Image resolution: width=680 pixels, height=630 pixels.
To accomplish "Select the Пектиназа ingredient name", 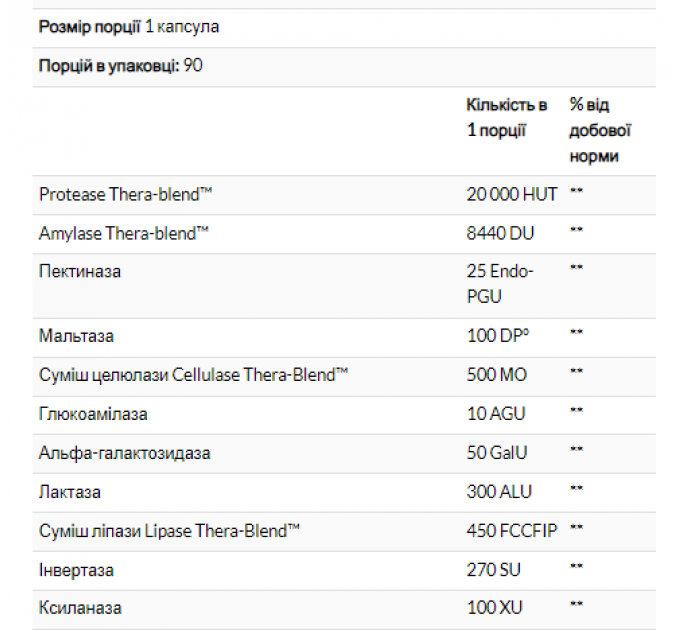I will click(x=80, y=271).
